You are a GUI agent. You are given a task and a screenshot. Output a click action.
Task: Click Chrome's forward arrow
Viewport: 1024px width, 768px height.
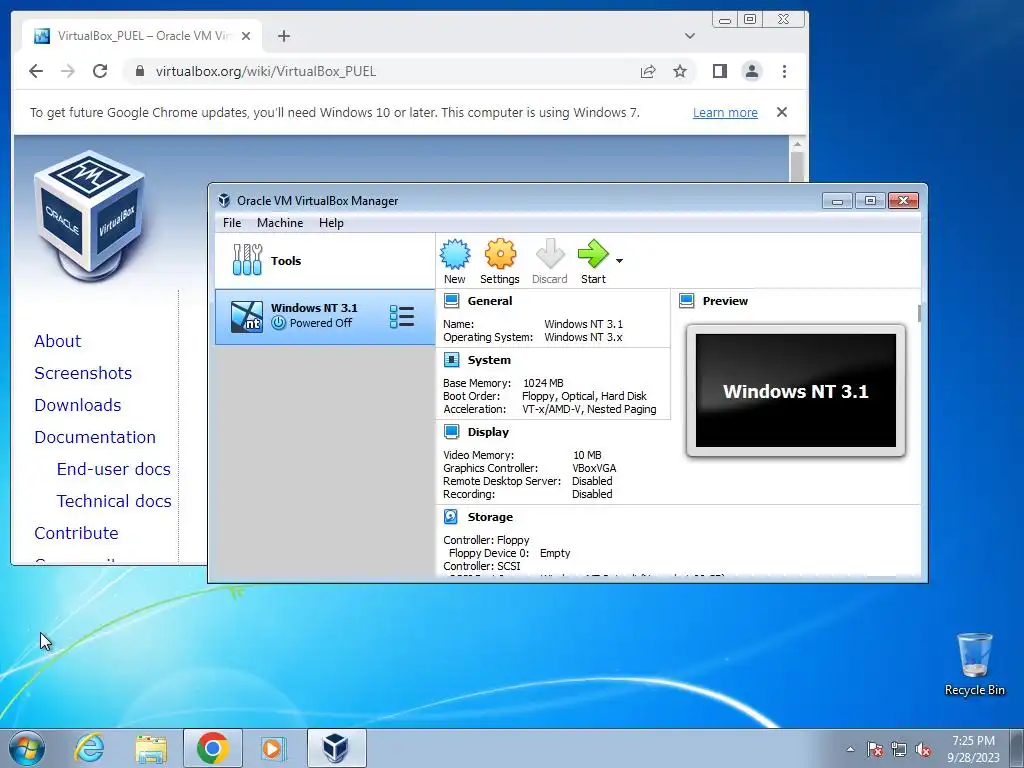(68, 71)
